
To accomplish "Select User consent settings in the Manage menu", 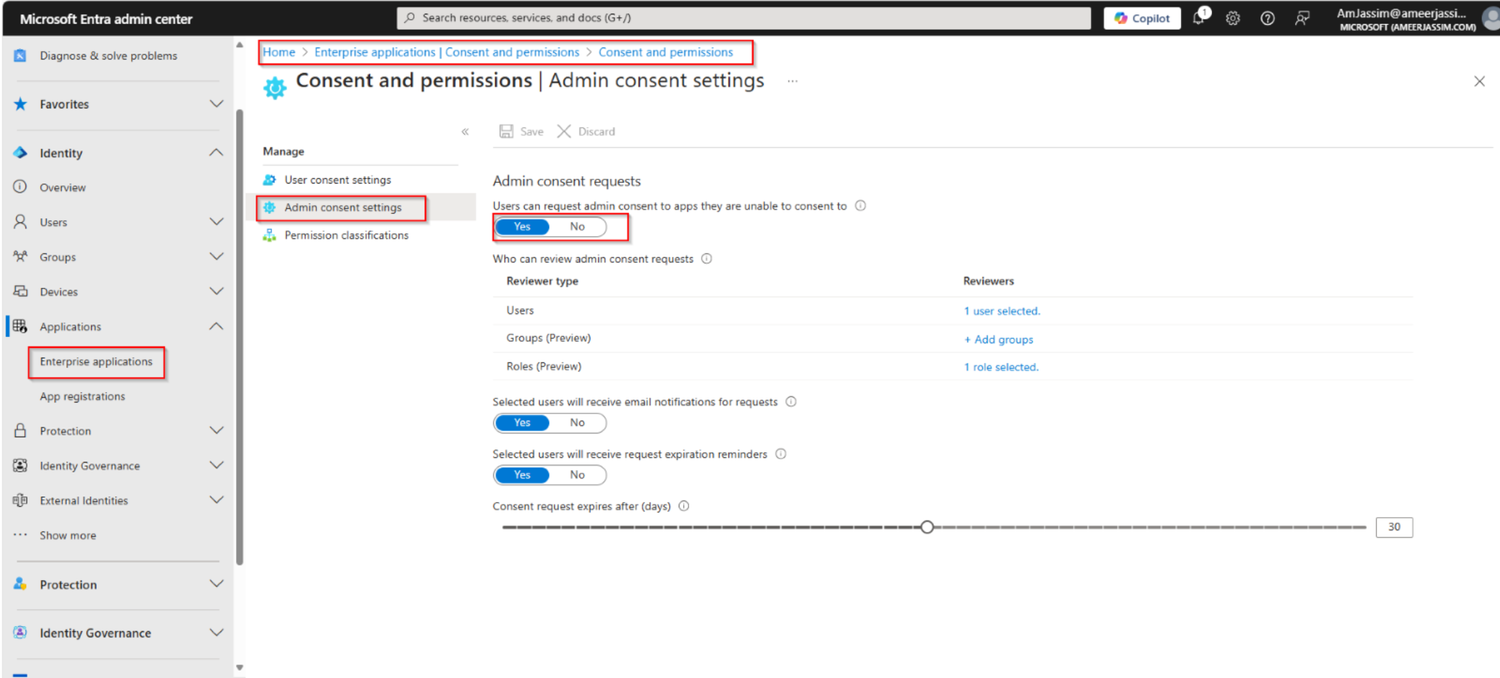I will click(334, 179).
